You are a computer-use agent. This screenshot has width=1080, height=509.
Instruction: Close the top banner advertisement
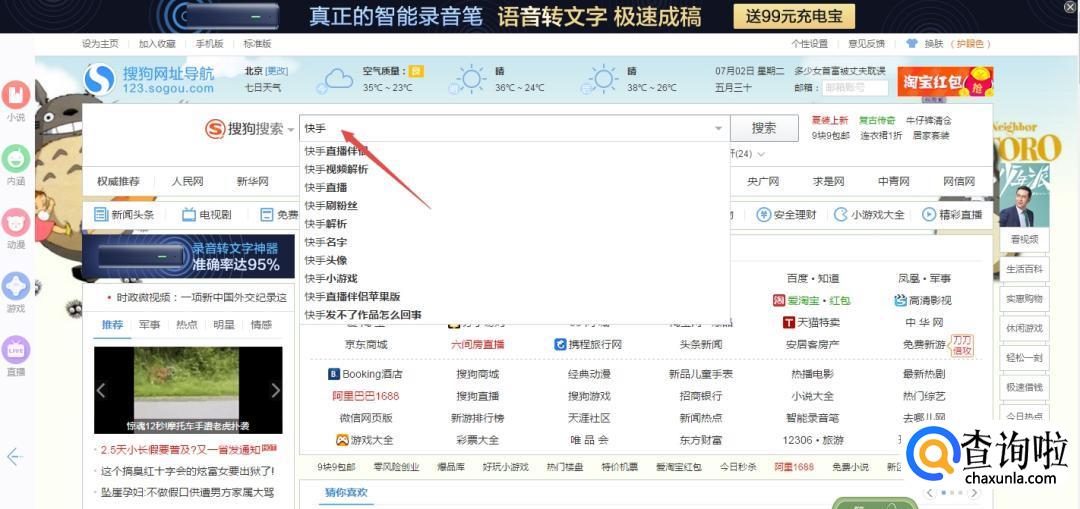(x=1069, y=8)
